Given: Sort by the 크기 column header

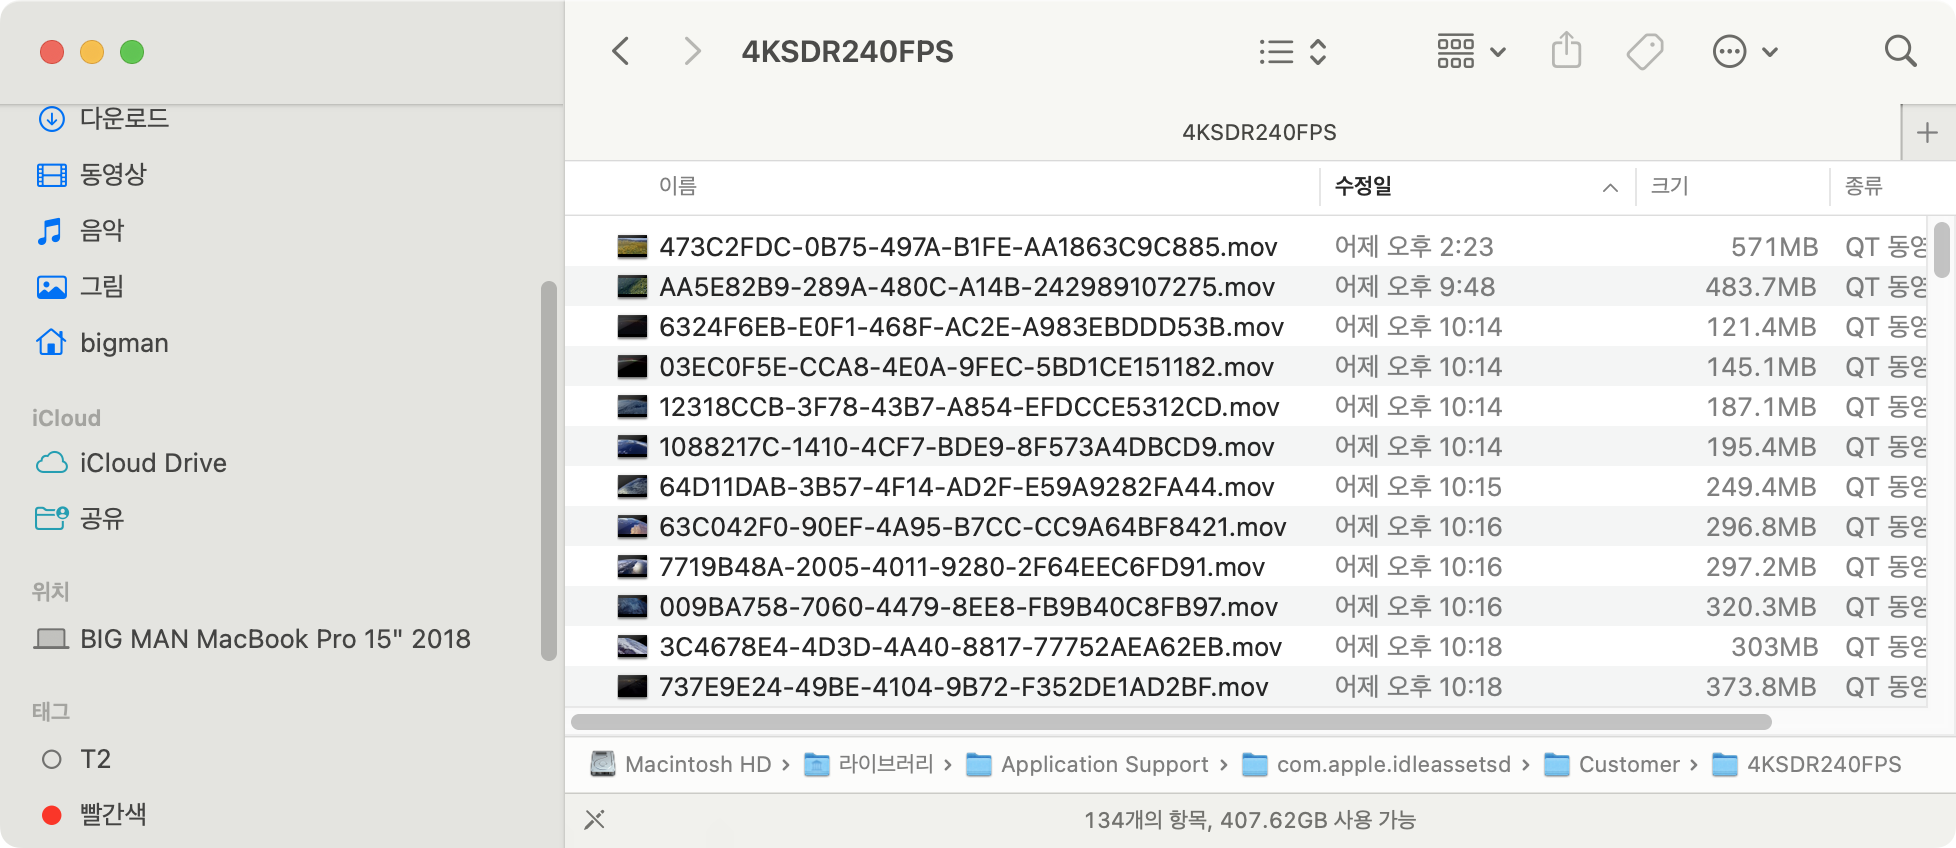Looking at the screenshot, I should 1669,186.
